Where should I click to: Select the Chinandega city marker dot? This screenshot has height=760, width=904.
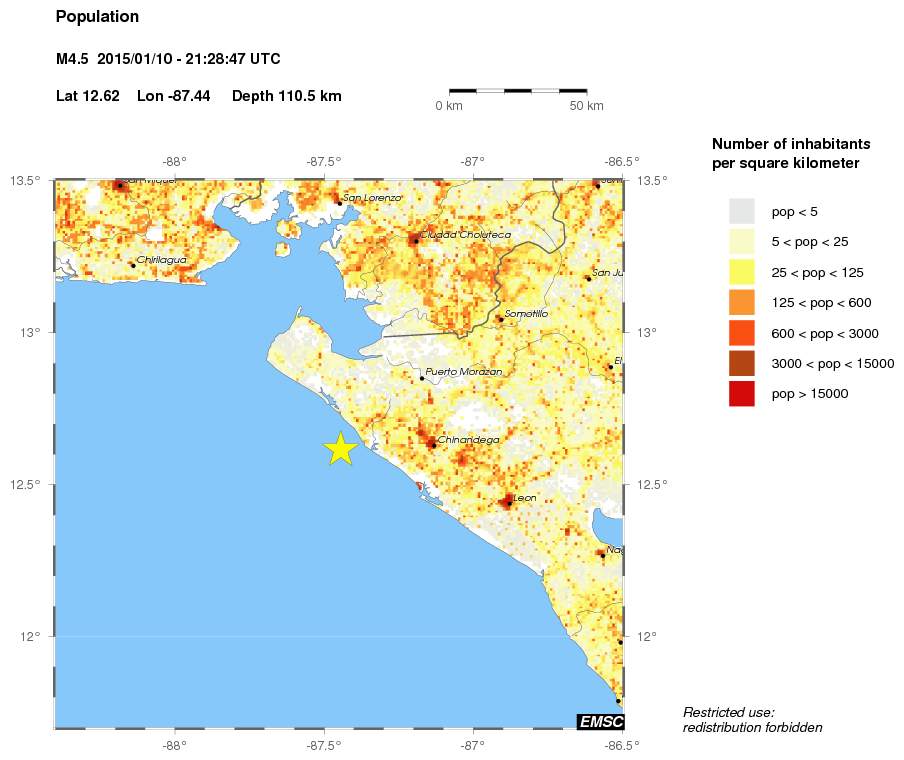coord(432,444)
